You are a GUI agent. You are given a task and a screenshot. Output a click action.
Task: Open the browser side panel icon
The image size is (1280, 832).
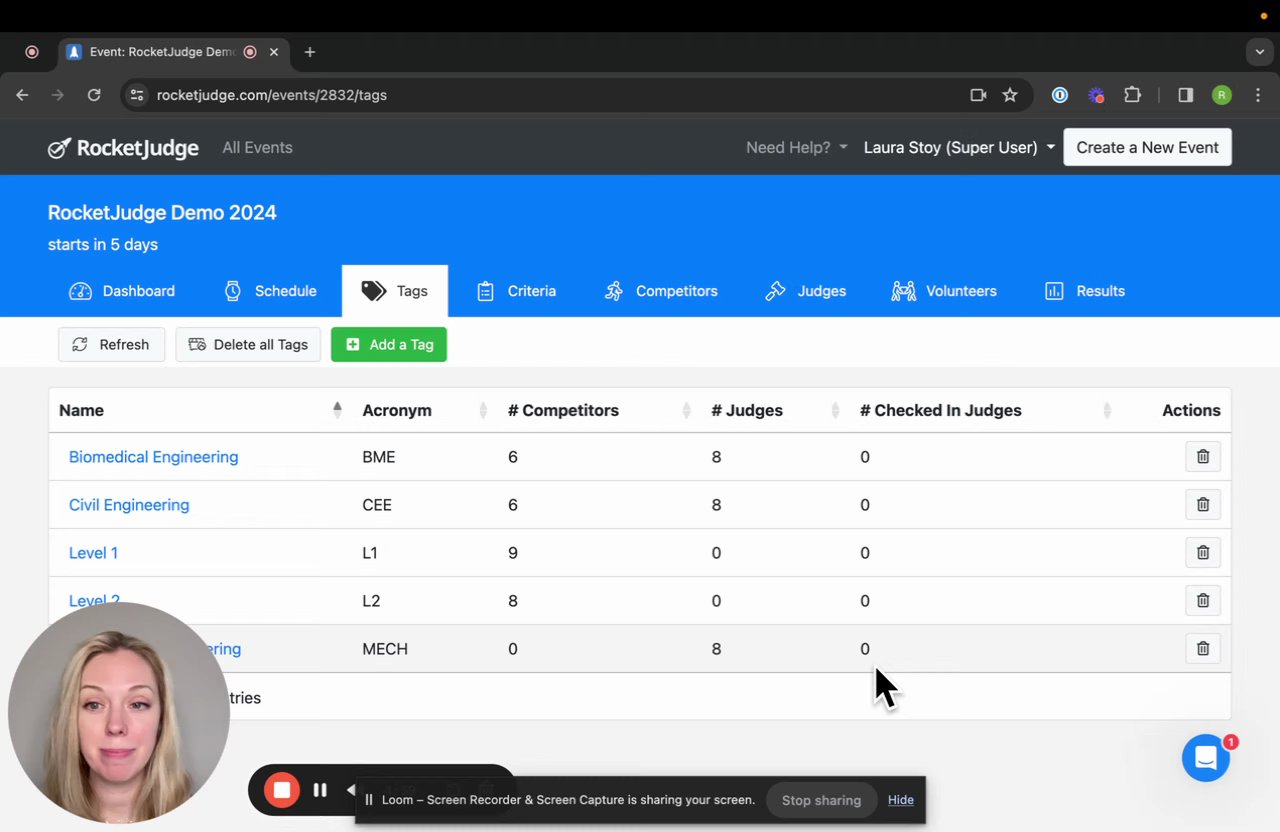1186,95
